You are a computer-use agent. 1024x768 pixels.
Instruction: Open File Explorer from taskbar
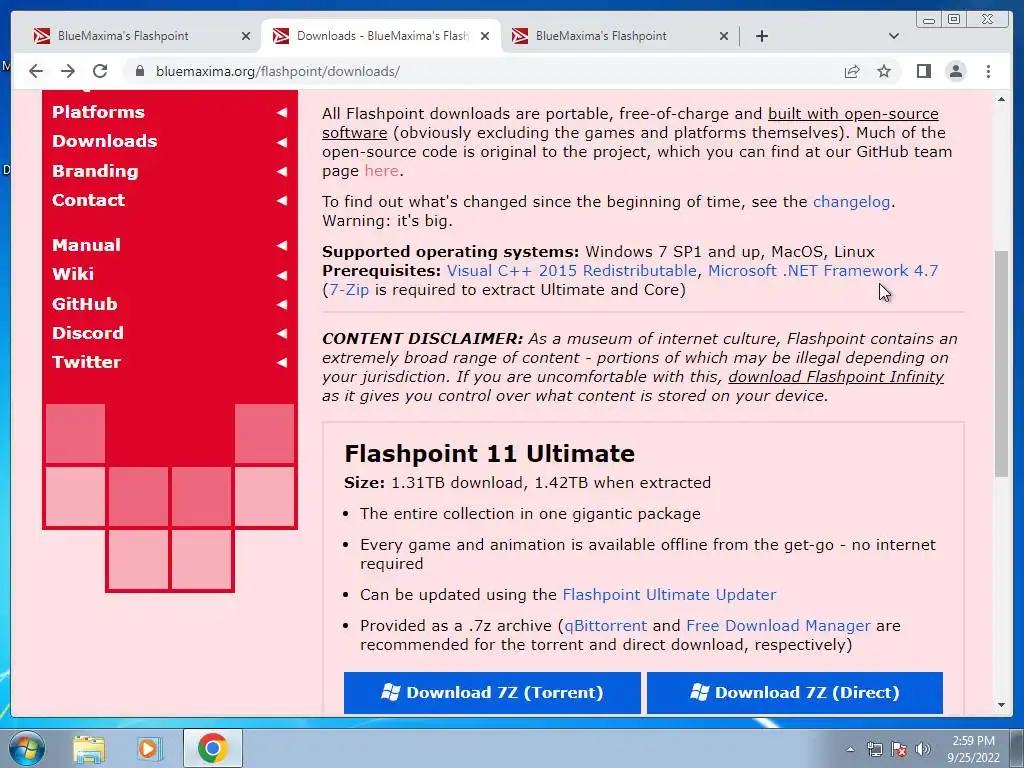point(89,748)
